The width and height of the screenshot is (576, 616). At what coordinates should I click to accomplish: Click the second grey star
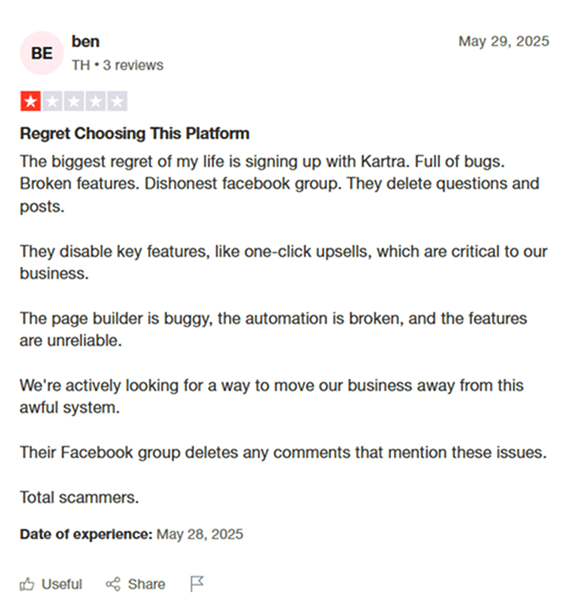(x=52, y=101)
